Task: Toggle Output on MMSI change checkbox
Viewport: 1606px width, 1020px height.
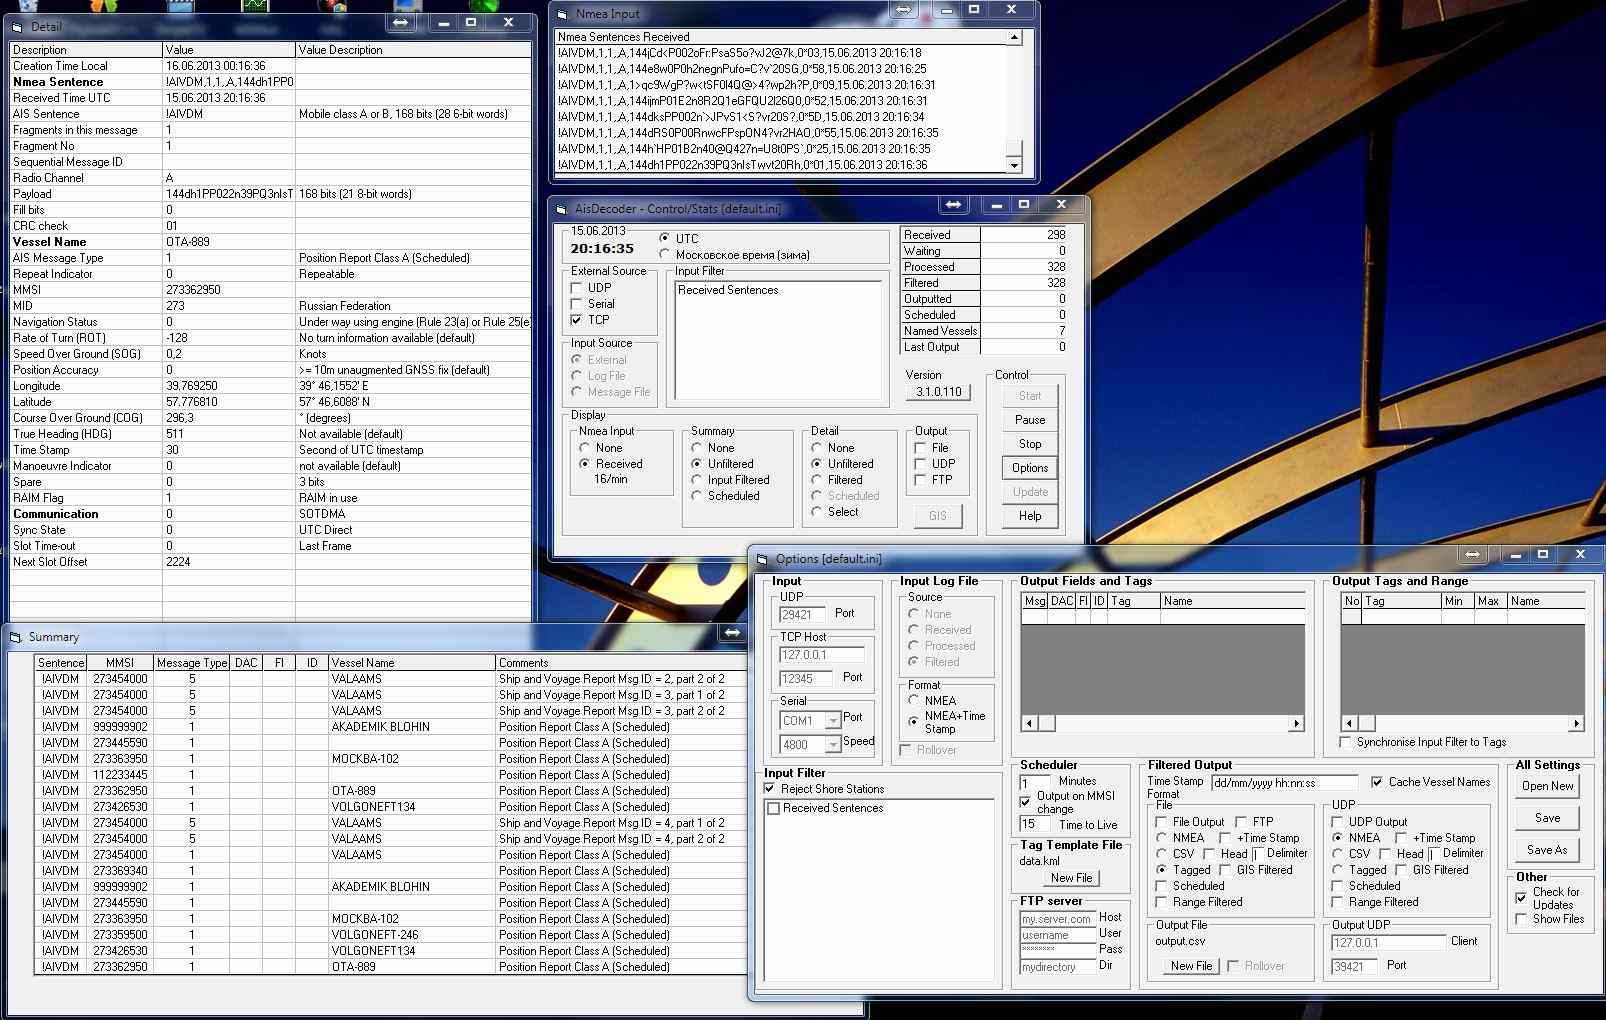Action: pyautogui.click(x=1025, y=802)
